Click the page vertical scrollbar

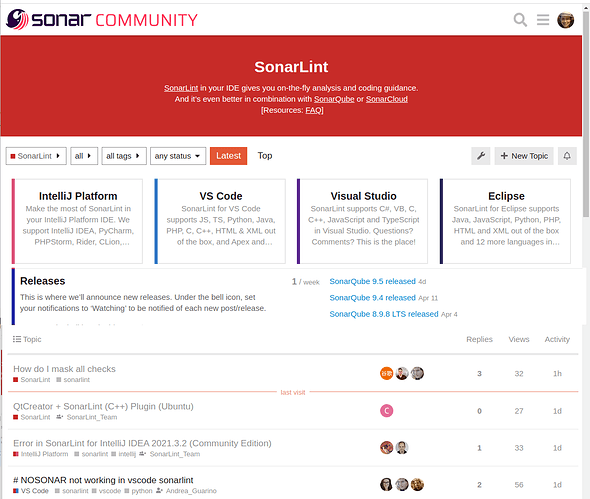point(586,113)
